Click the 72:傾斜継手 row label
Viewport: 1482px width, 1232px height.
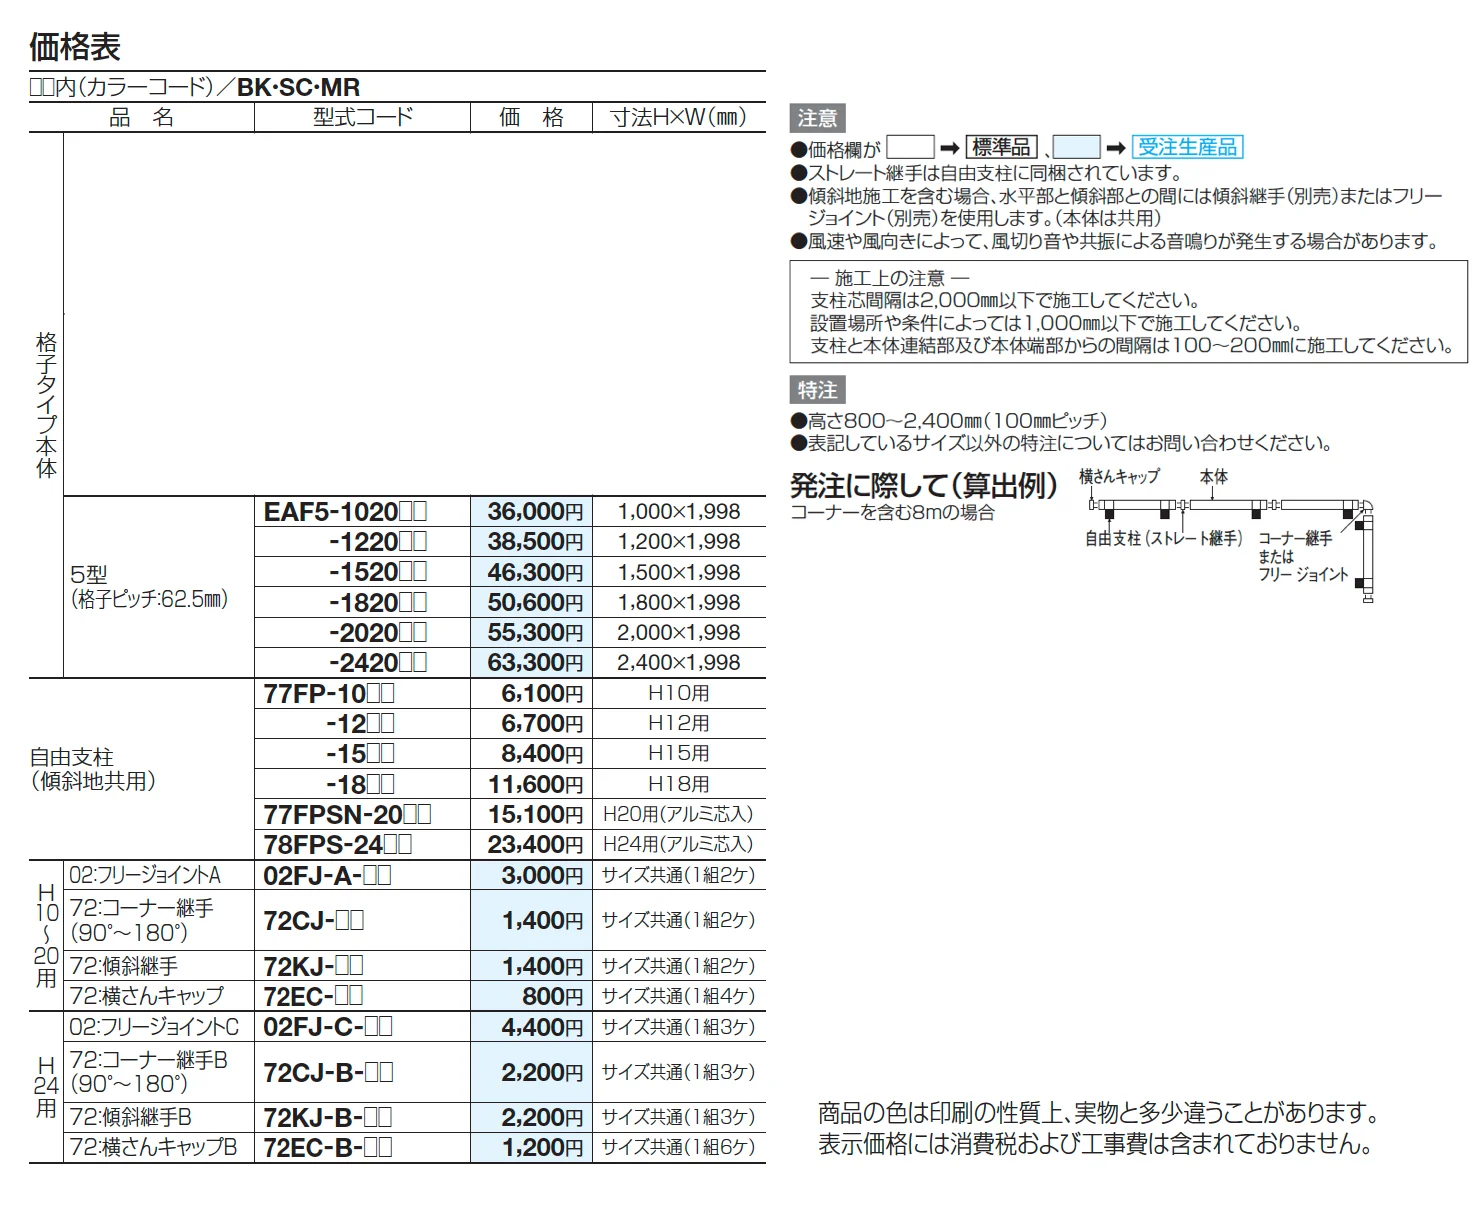click(124, 967)
